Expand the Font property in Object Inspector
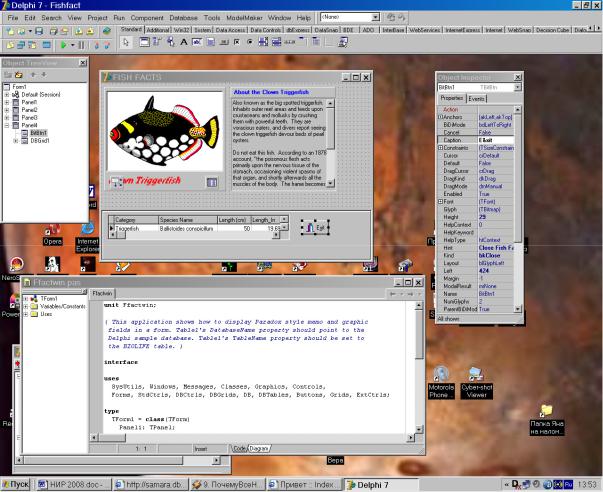The width and height of the screenshot is (603, 492). pos(440,202)
